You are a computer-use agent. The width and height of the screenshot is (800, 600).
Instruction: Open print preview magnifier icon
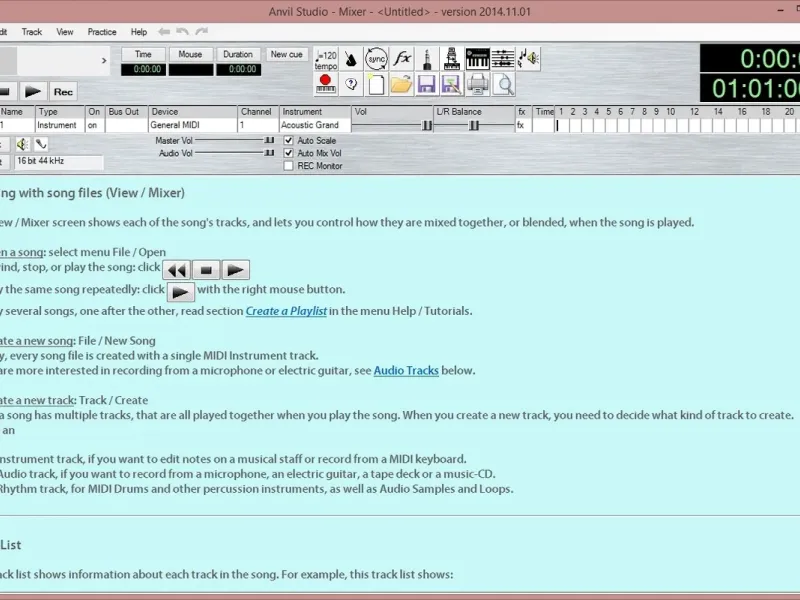tap(503, 85)
